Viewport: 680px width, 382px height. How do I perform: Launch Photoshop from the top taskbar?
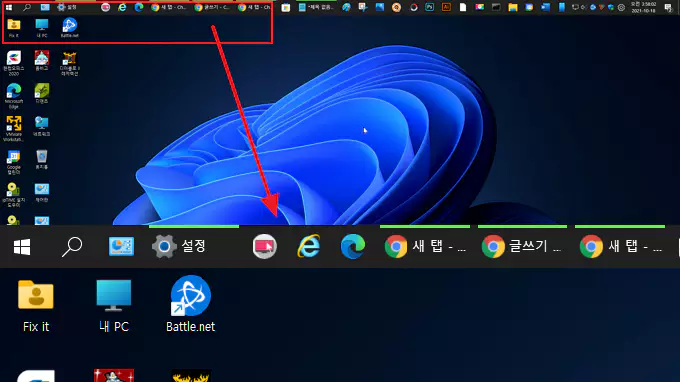point(430,7)
